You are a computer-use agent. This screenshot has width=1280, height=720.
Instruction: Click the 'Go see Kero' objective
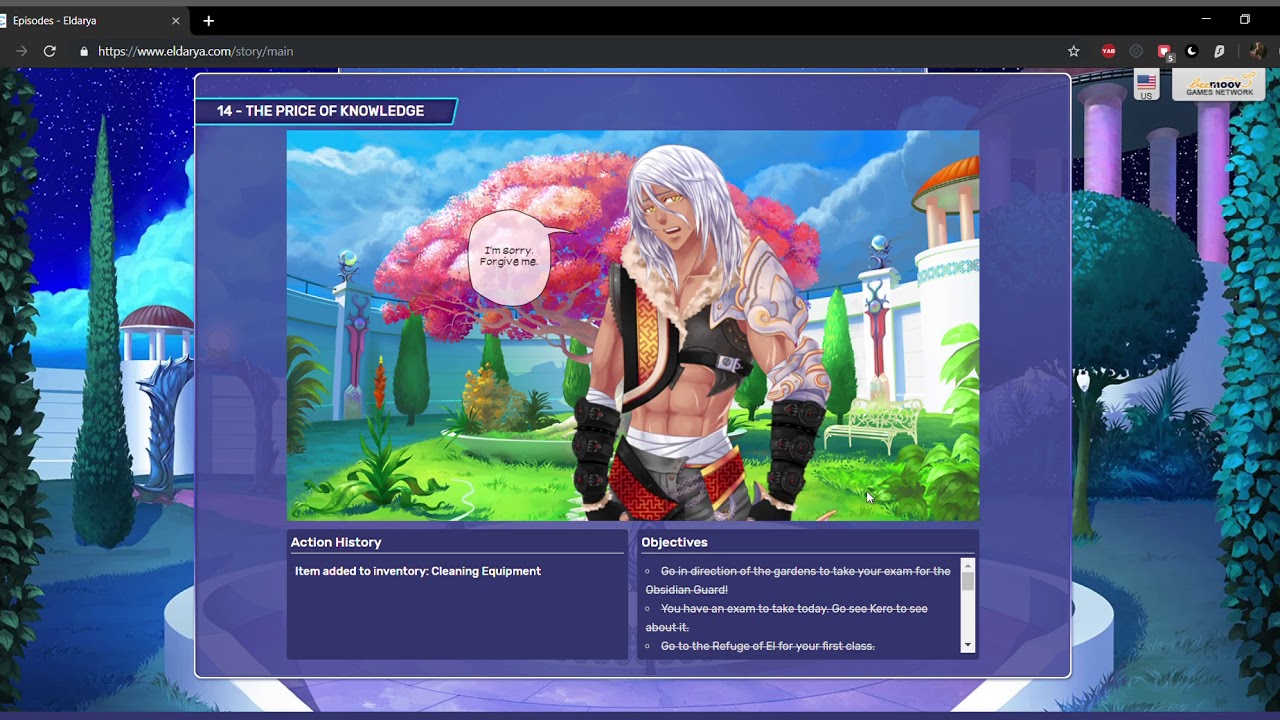(787, 618)
